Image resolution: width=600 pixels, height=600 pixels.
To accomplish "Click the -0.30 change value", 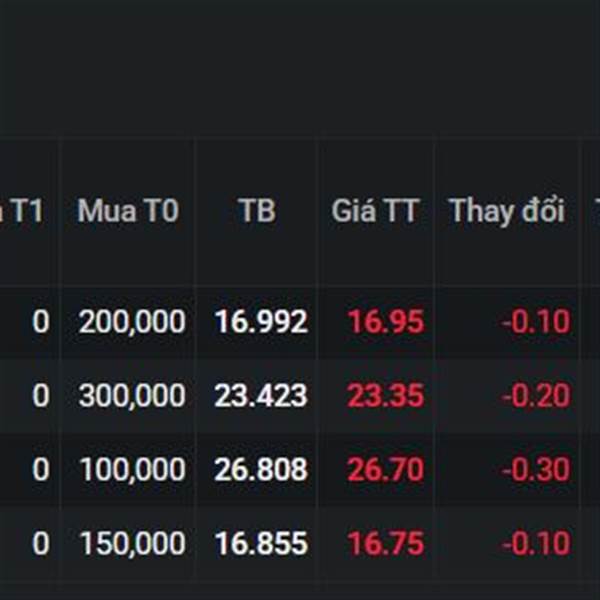I will pyautogui.click(x=536, y=470).
